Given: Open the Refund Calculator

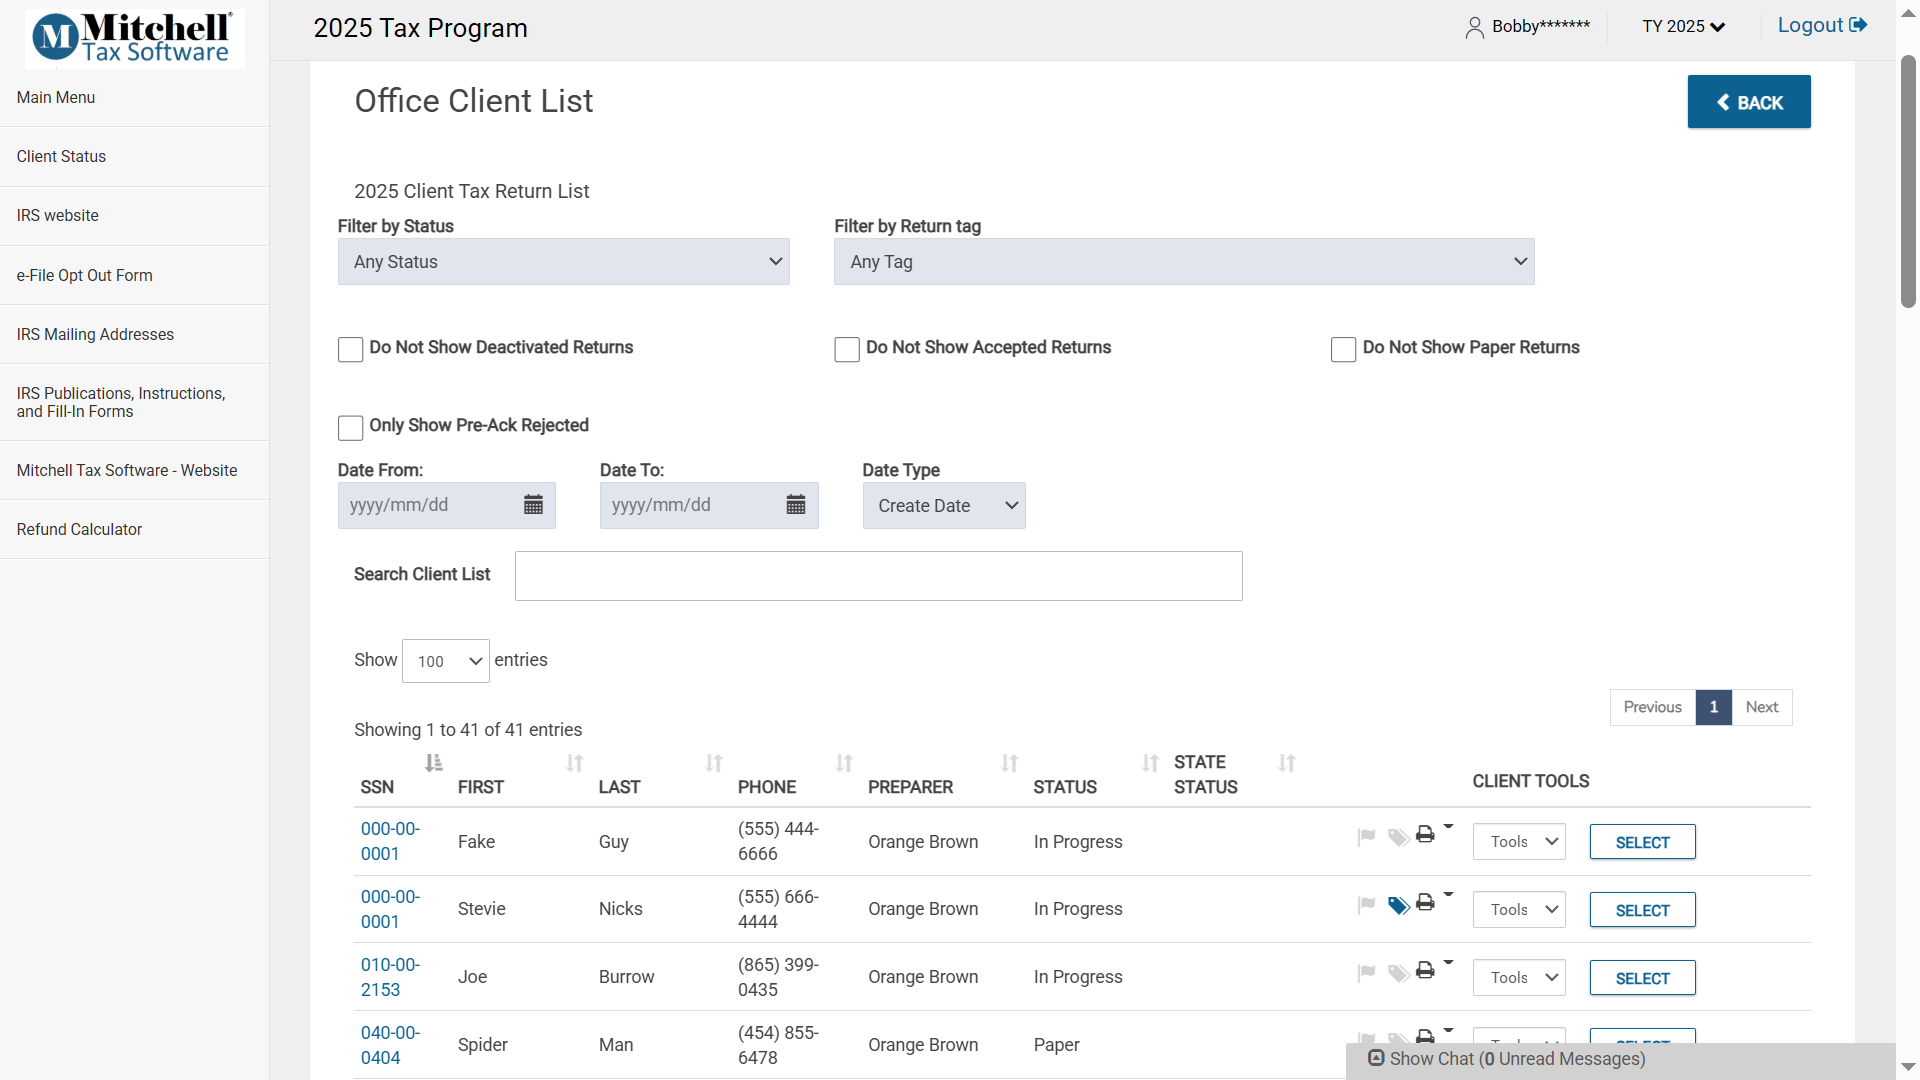Looking at the screenshot, I should pos(134,529).
